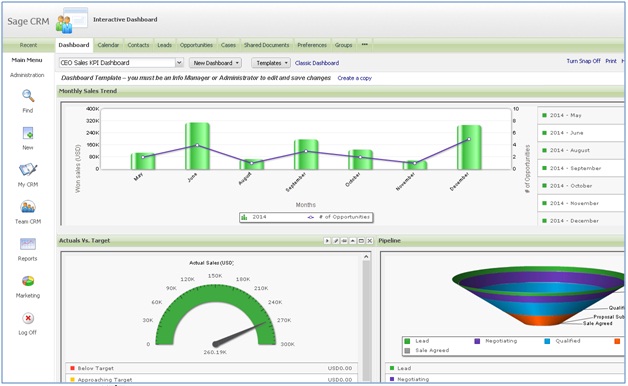This screenshot has width=628, height=386.
Task: Click the Create a copy link
Action: point(354,78)
